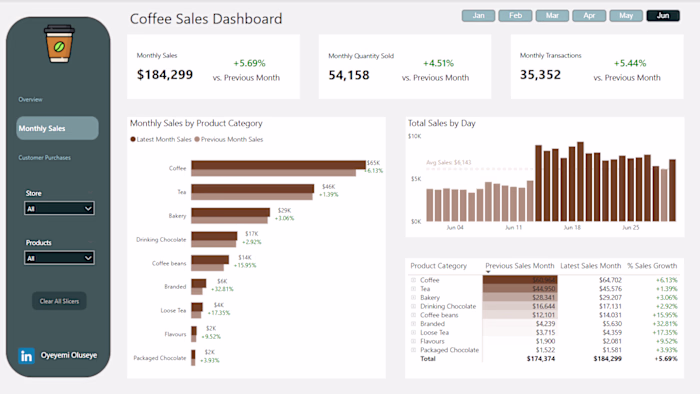Sort by Latest Sales Month column header
700x394 pixels.
tap(591, 265)
